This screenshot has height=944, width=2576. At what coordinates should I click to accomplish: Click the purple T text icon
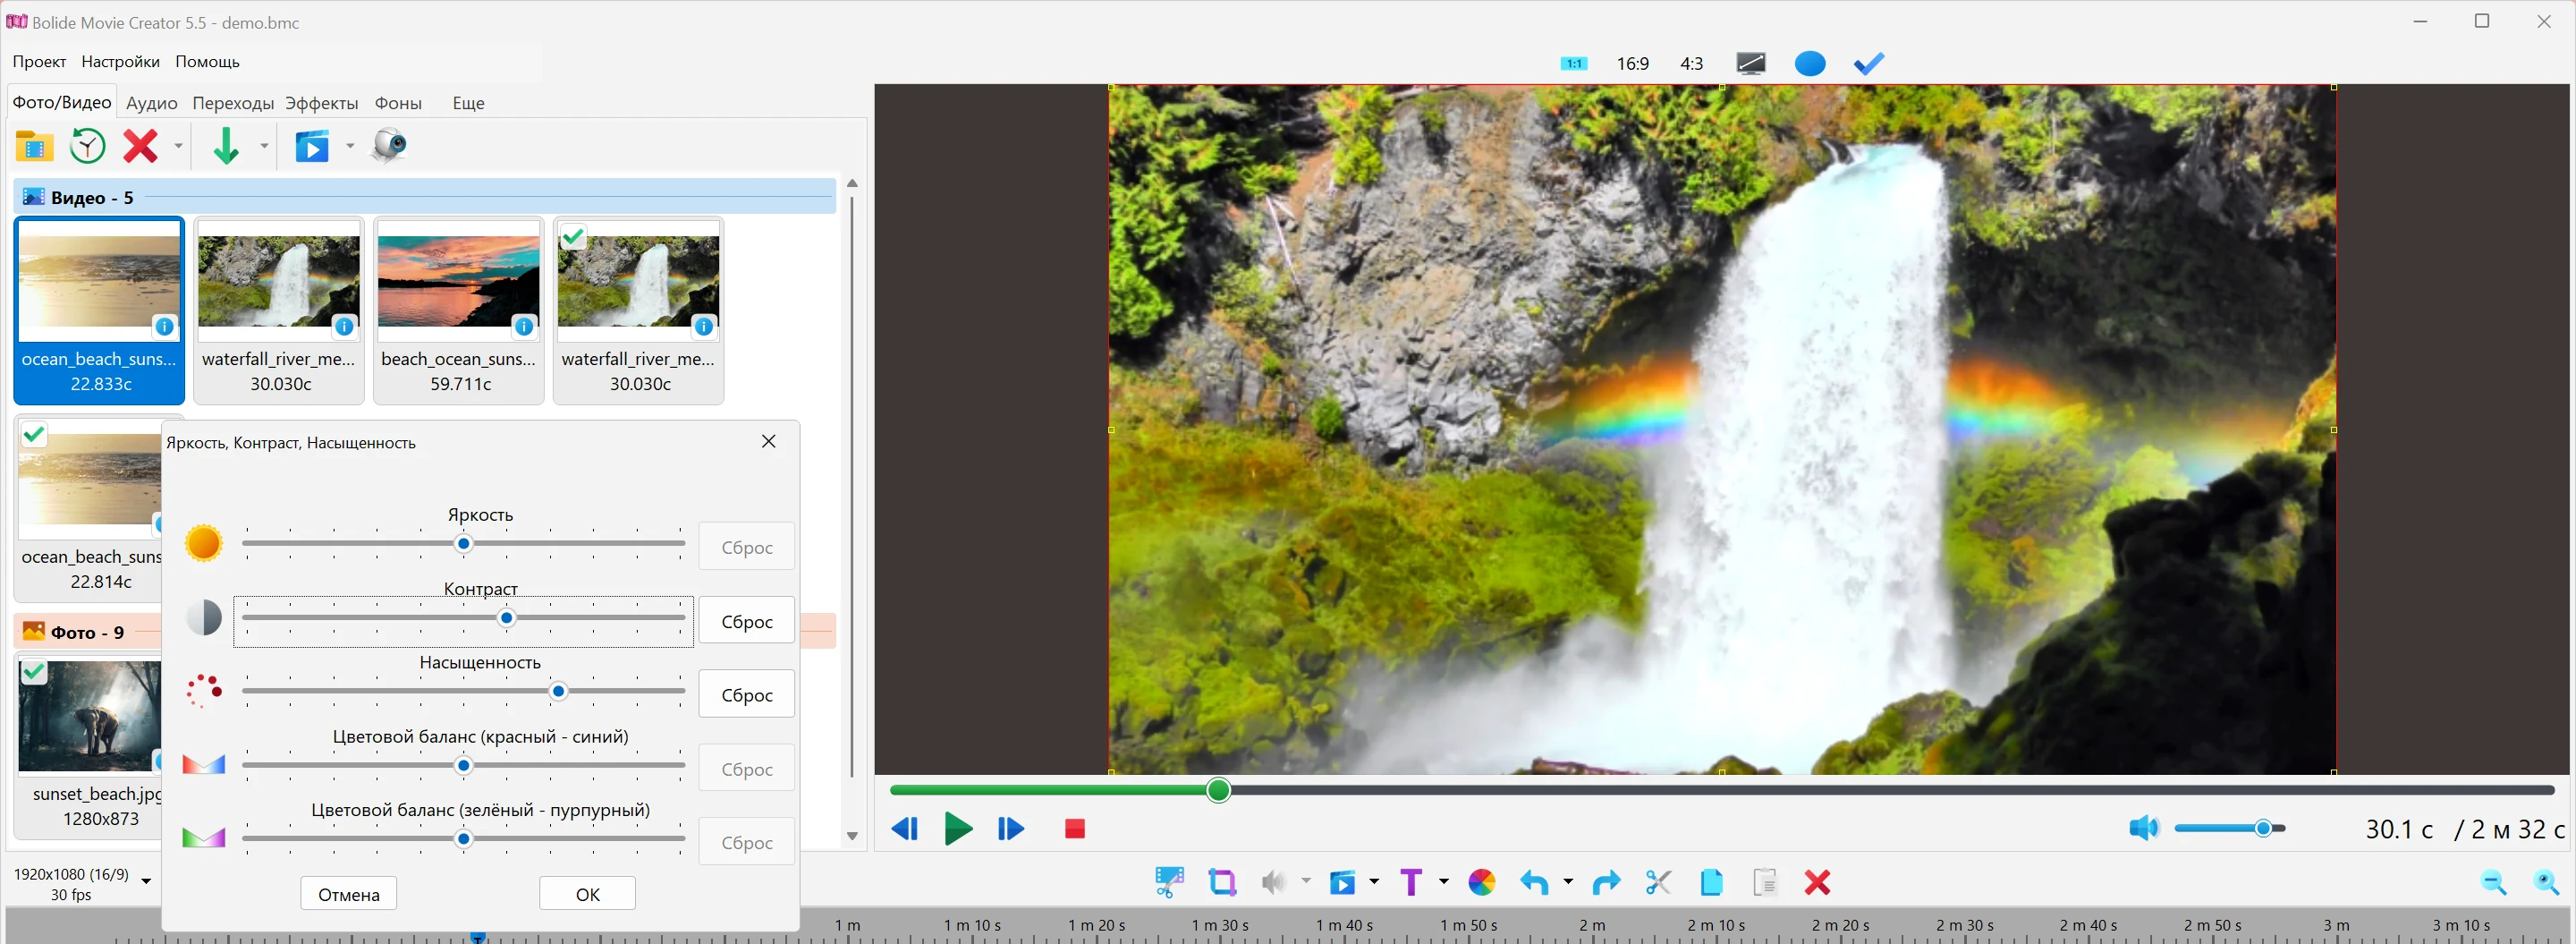(1411, 882)
